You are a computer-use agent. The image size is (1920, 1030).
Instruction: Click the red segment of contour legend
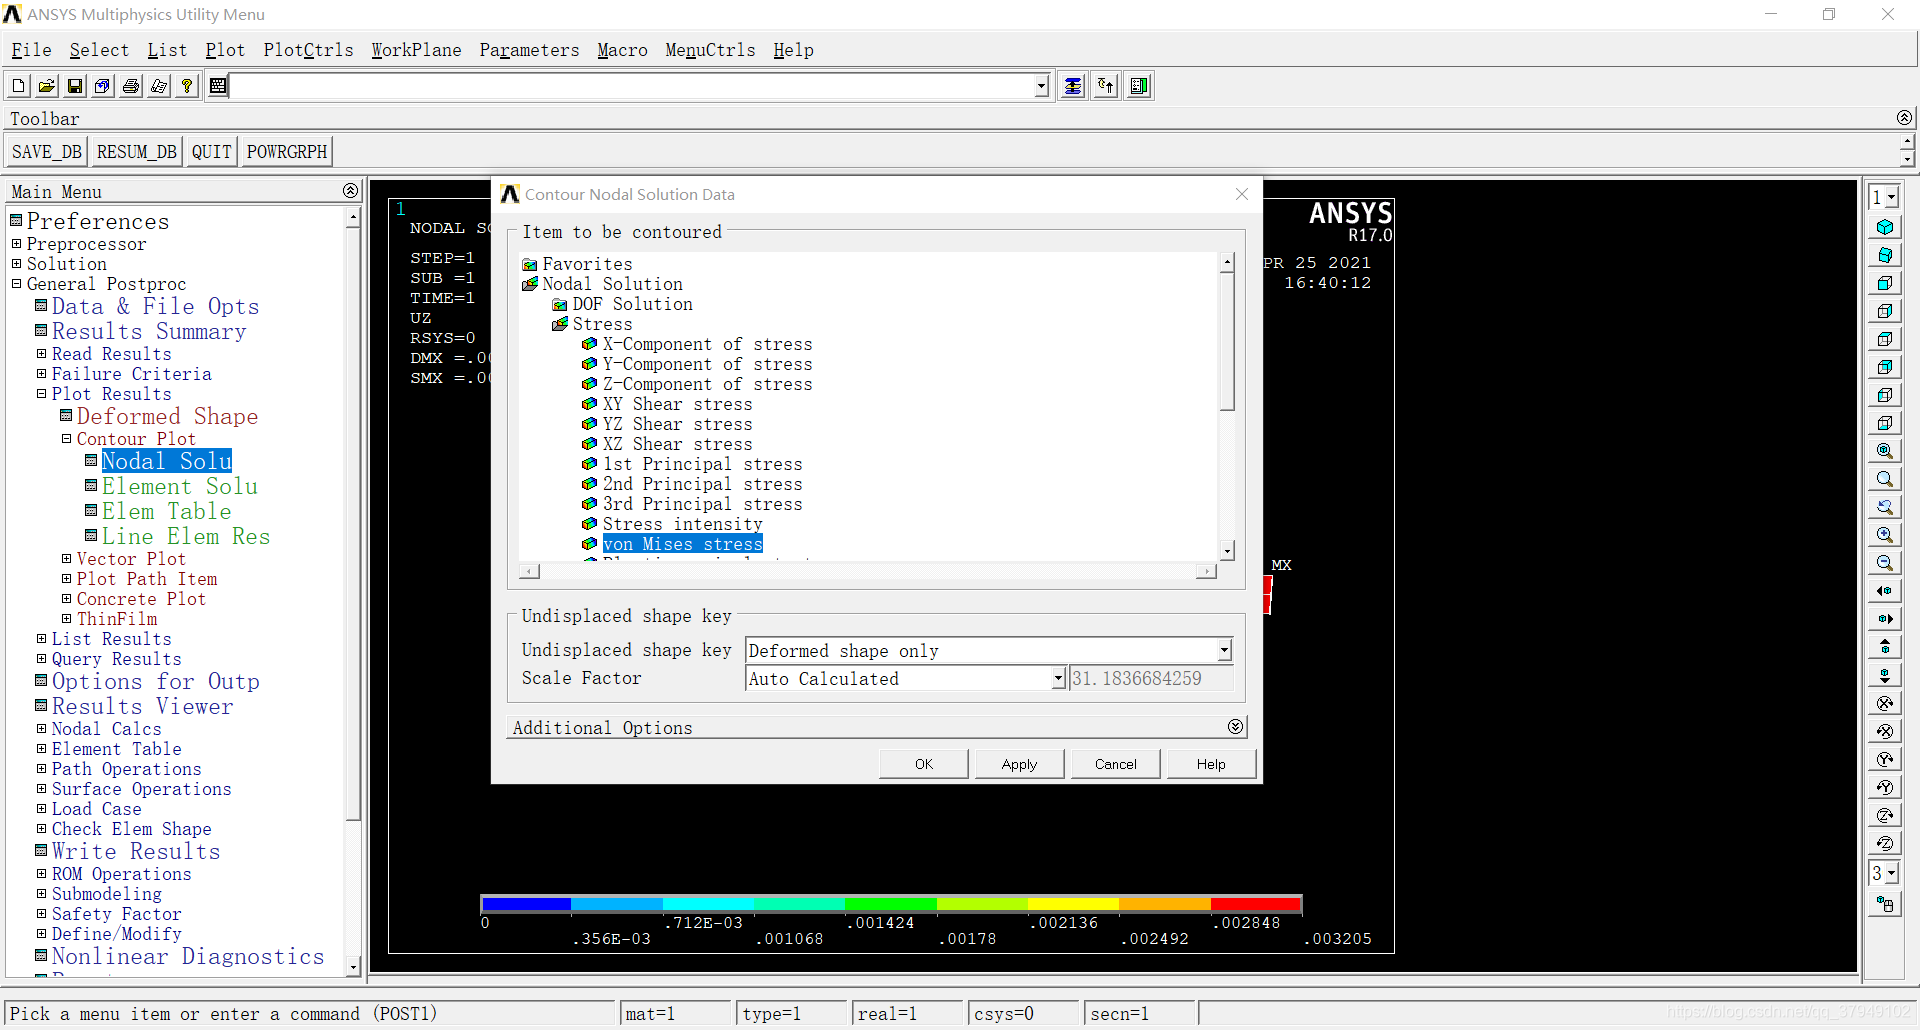pyautogui.click(x=1256, y=904)
